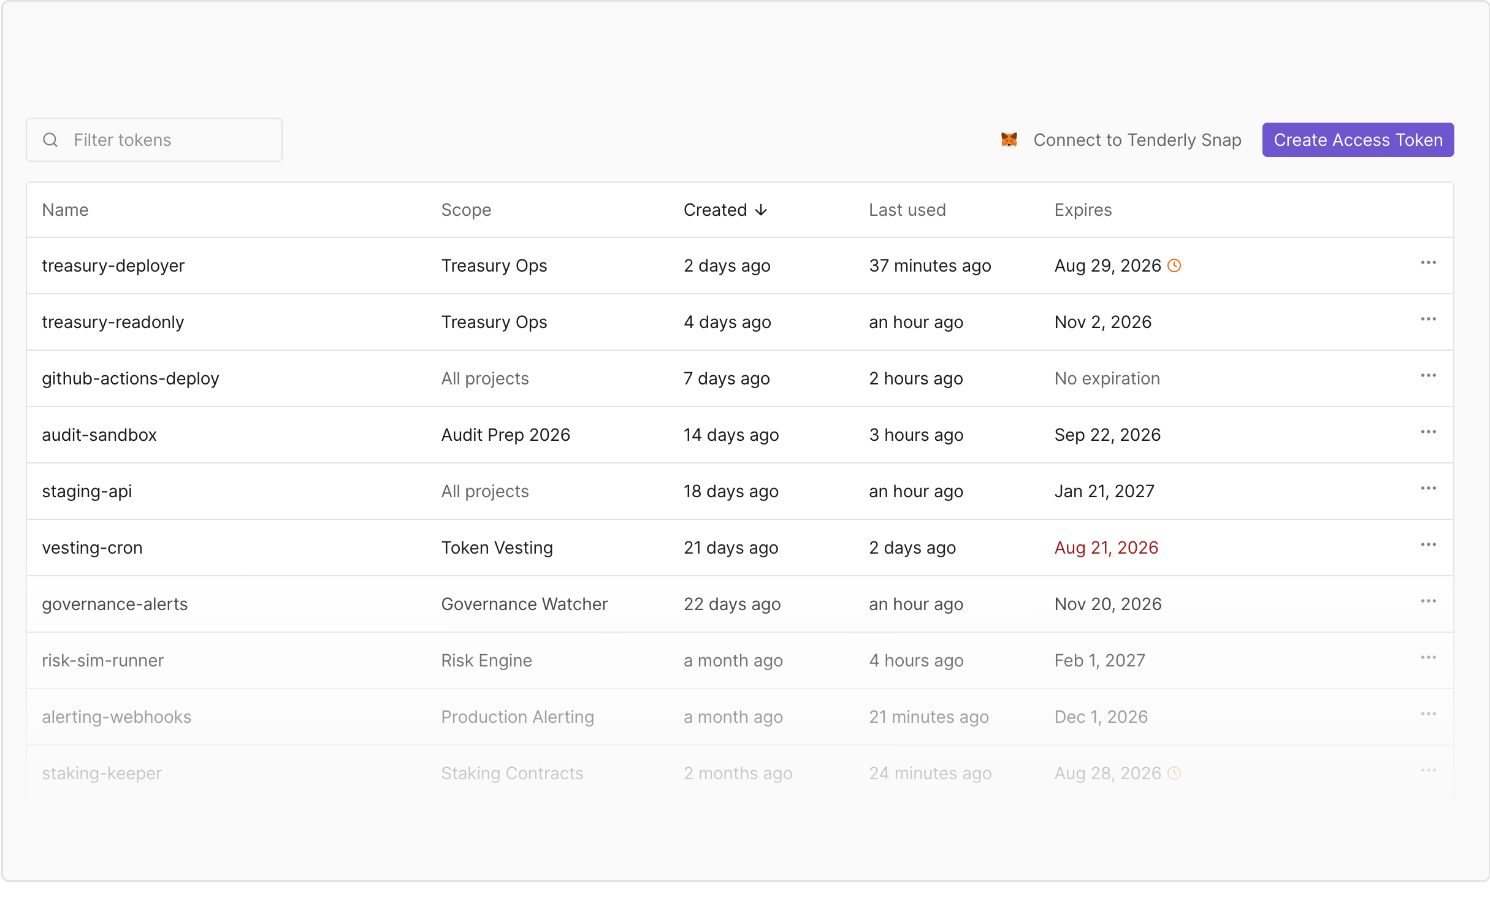Click the Aug 29, 2026 expiry date
This screenshot has height=916, width=1490.
tap(1107, 266)
